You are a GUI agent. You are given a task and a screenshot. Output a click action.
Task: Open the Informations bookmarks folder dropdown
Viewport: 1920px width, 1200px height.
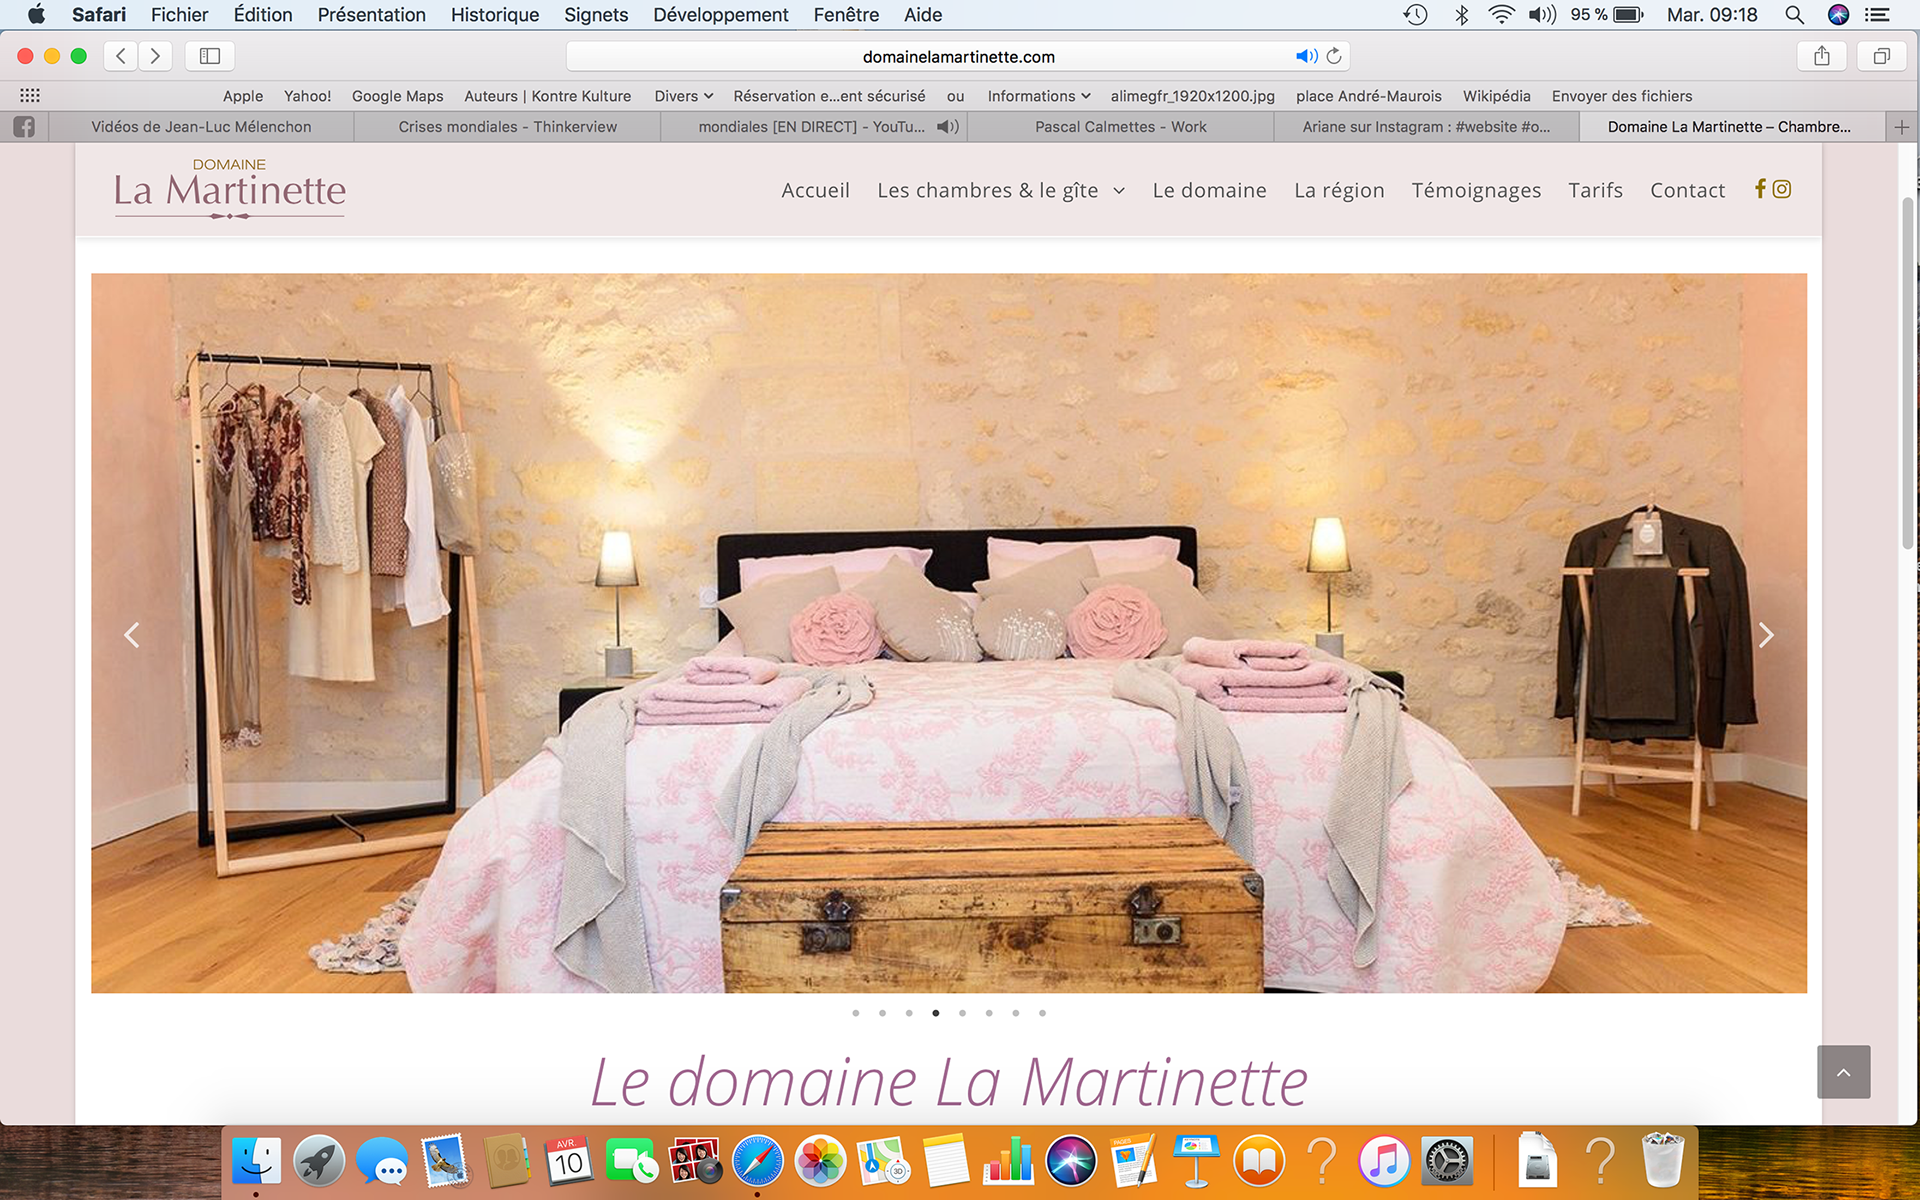click(x=1038, y=96)
